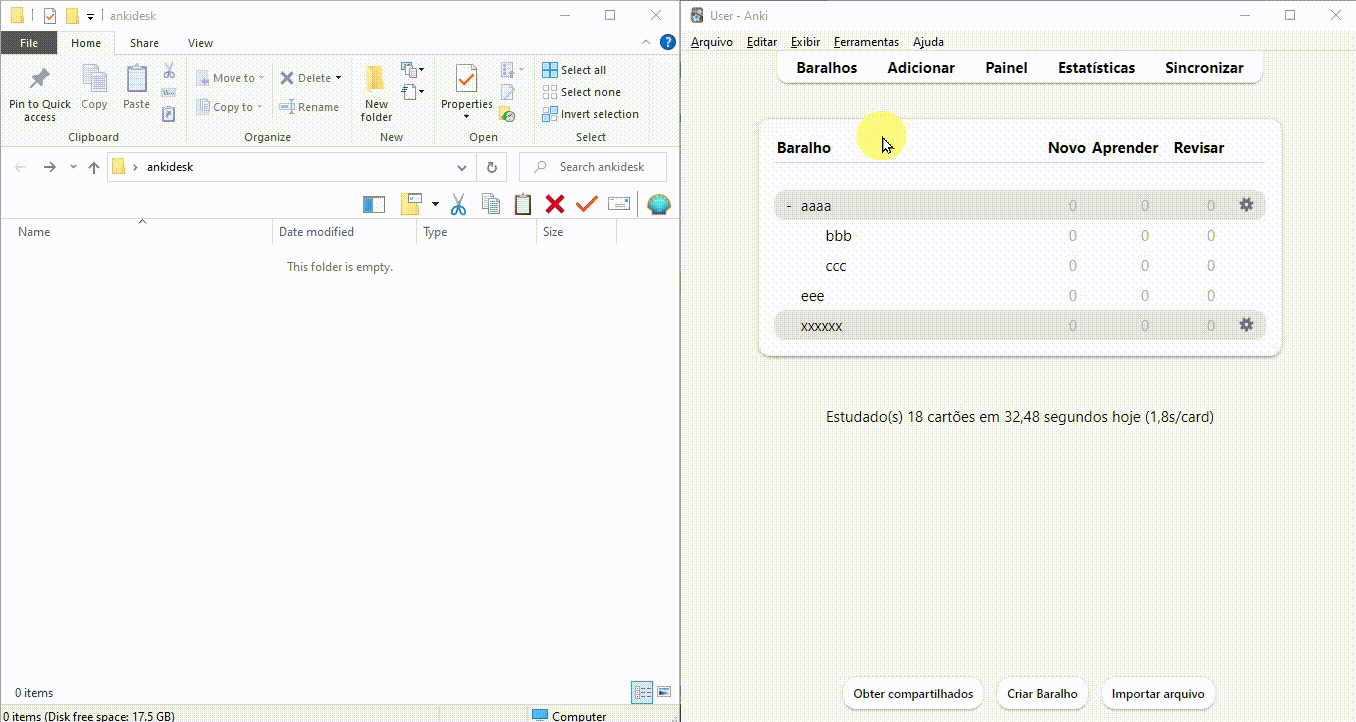
Task: Click the Sincronizar link
Action: [1204, 68]
